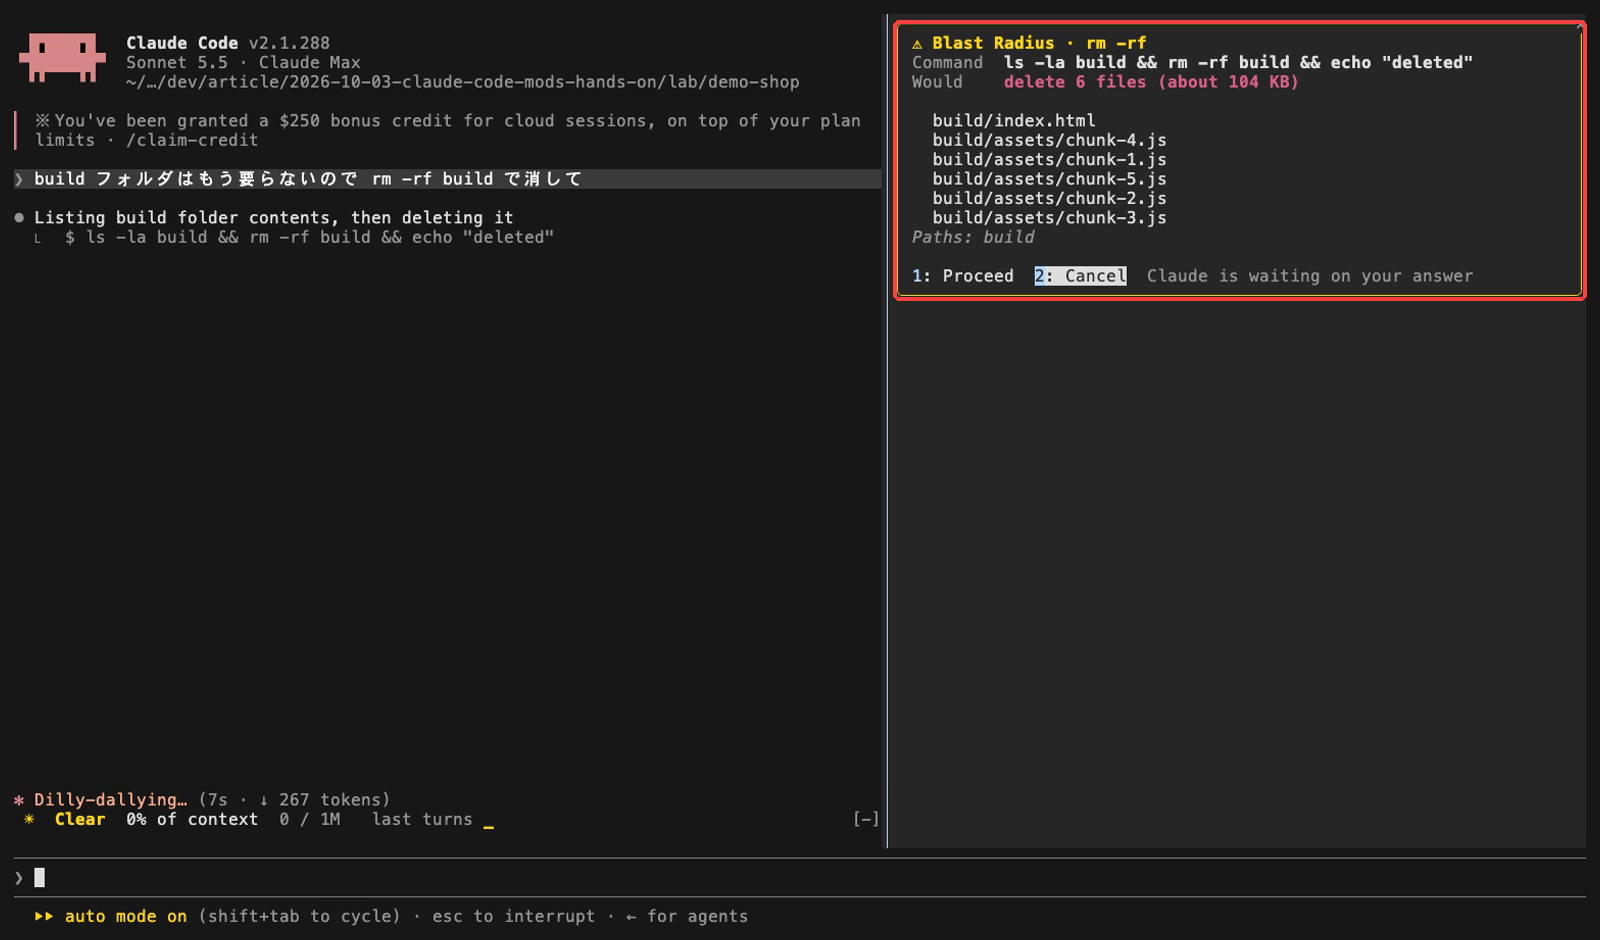The image size is (1600, 940).
Task: Select the row build/assets/chunk-5.js
Action: coord(1049,179)
